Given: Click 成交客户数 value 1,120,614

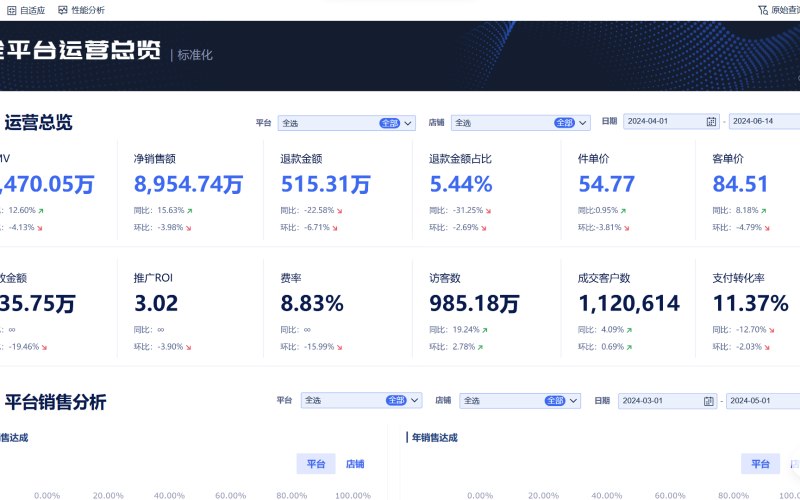Looking at the screenshot, I should (629, 304).
